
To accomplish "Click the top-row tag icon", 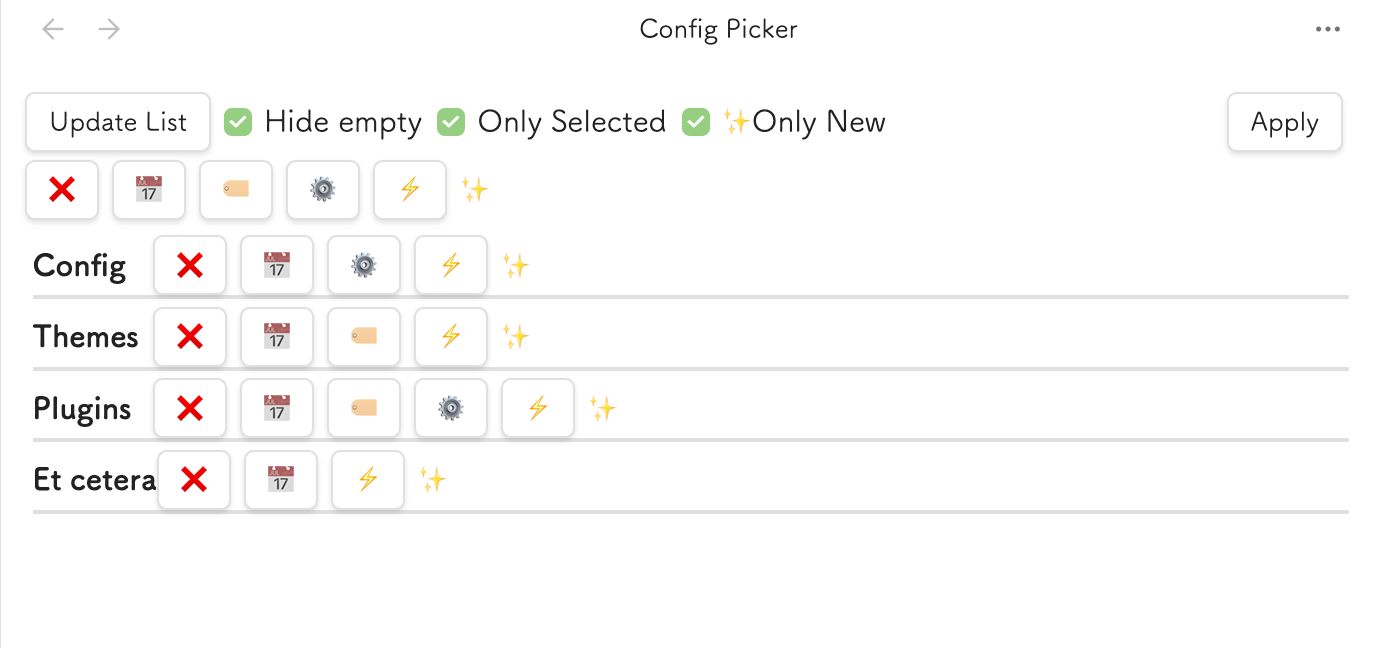I will pos(236,190).
